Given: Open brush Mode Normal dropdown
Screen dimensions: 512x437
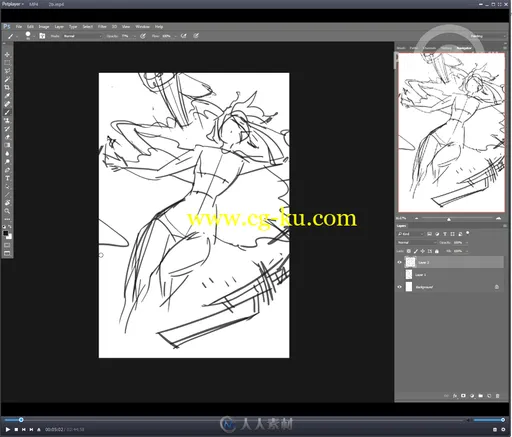Looking at the screenshot, I should [82, 36].
